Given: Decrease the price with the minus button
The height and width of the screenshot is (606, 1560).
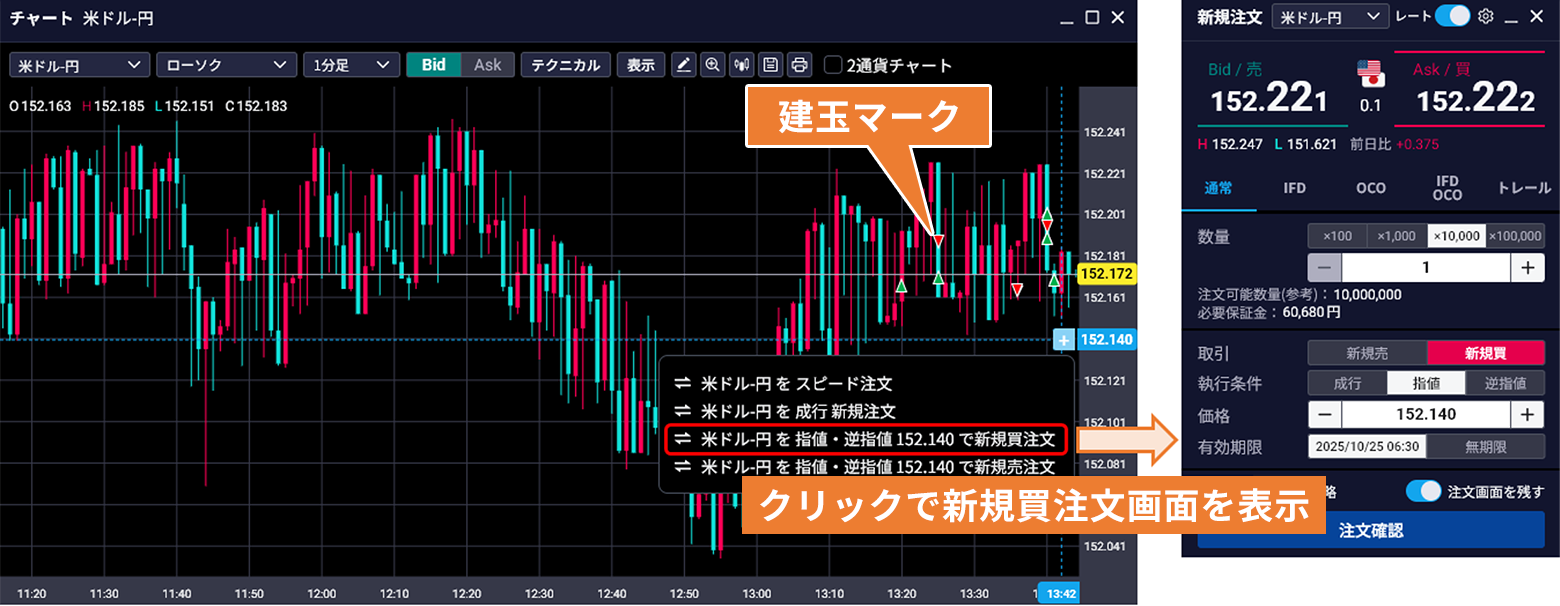Looking at the screenshot, I should click(1325, 414).
